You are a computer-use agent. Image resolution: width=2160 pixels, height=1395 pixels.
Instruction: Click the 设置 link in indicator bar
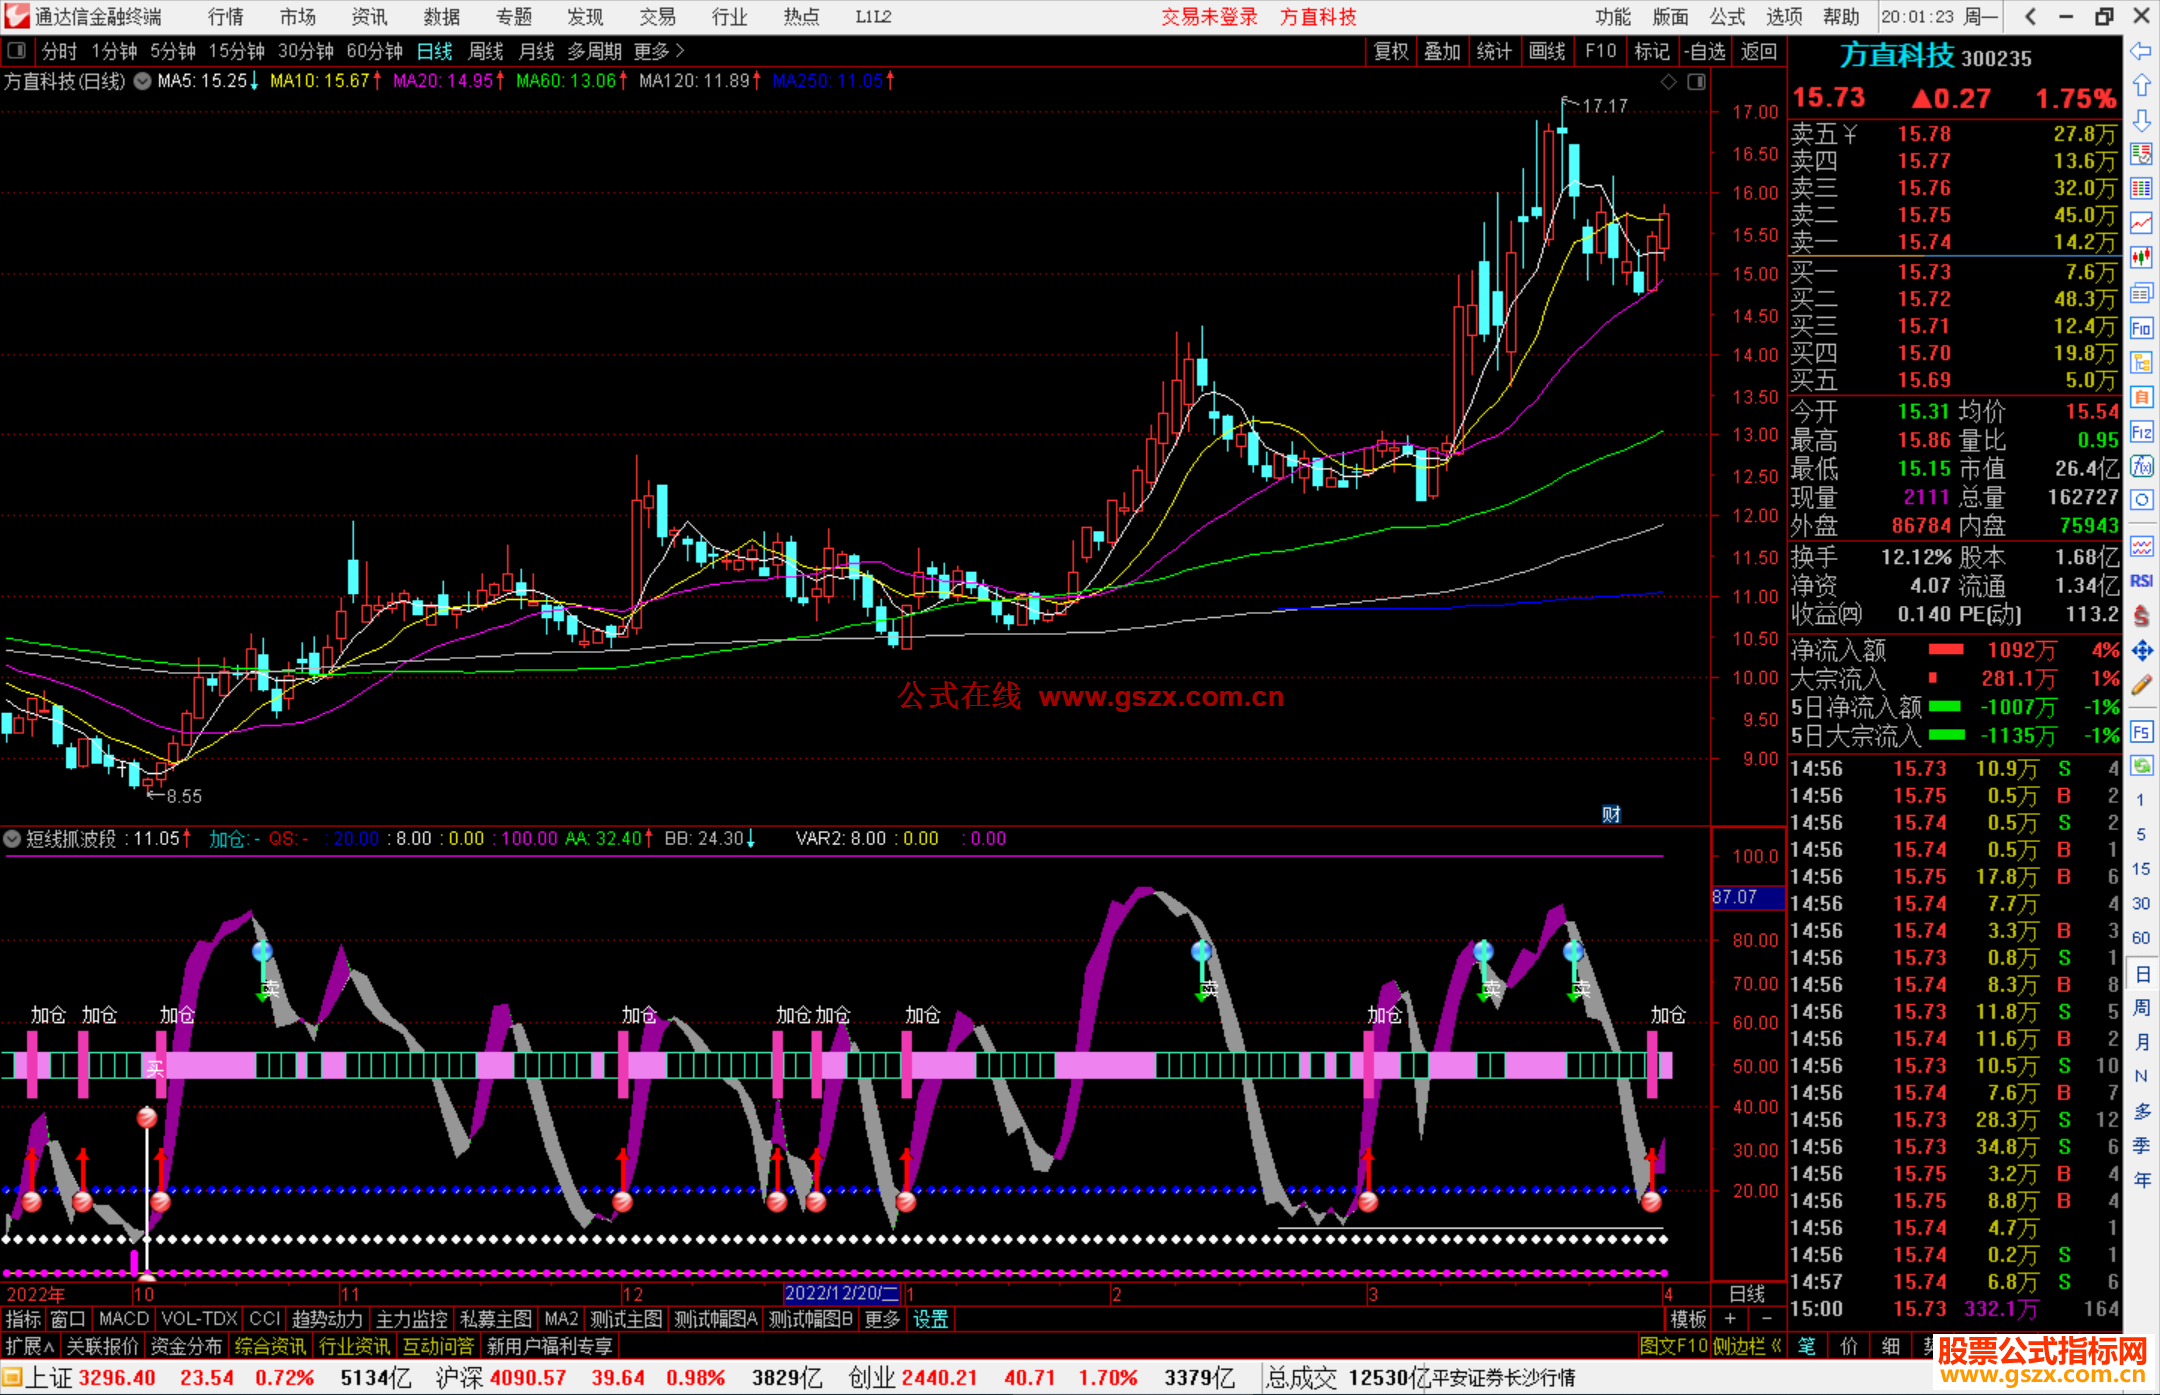pyautogui.click(x=930, y=1319)
